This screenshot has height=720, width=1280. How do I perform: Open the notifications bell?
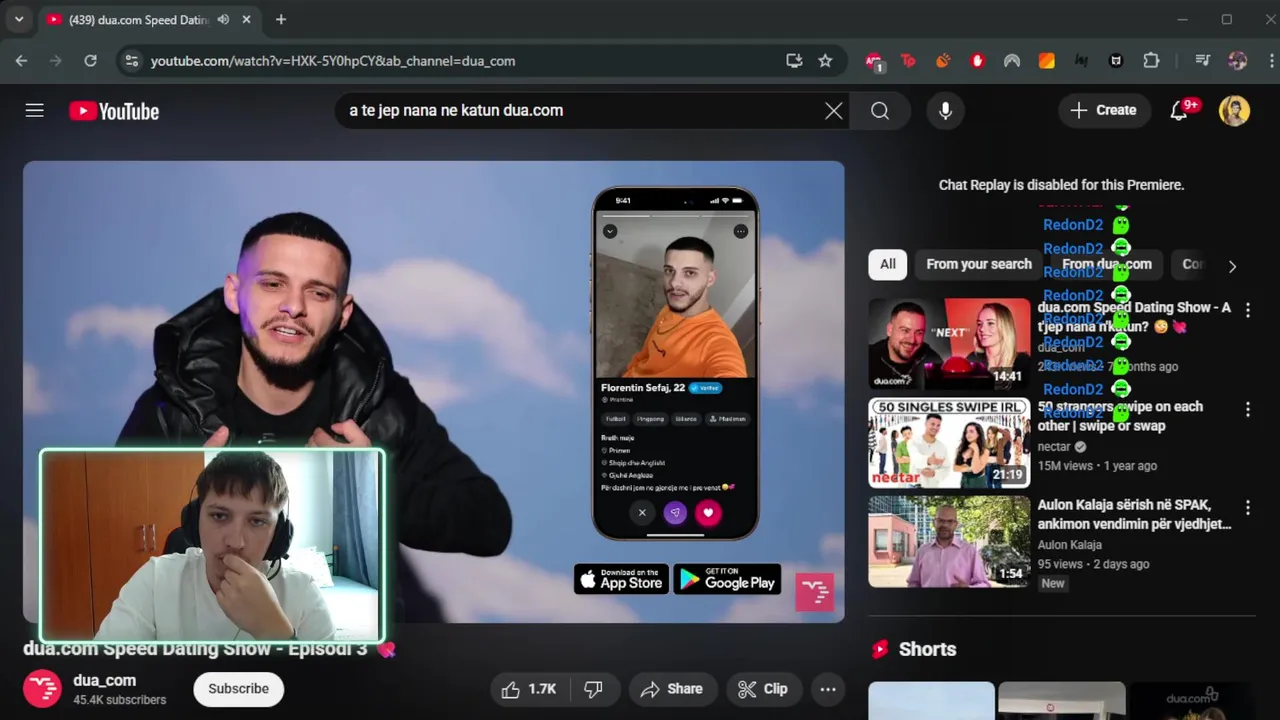[1180, 111]
